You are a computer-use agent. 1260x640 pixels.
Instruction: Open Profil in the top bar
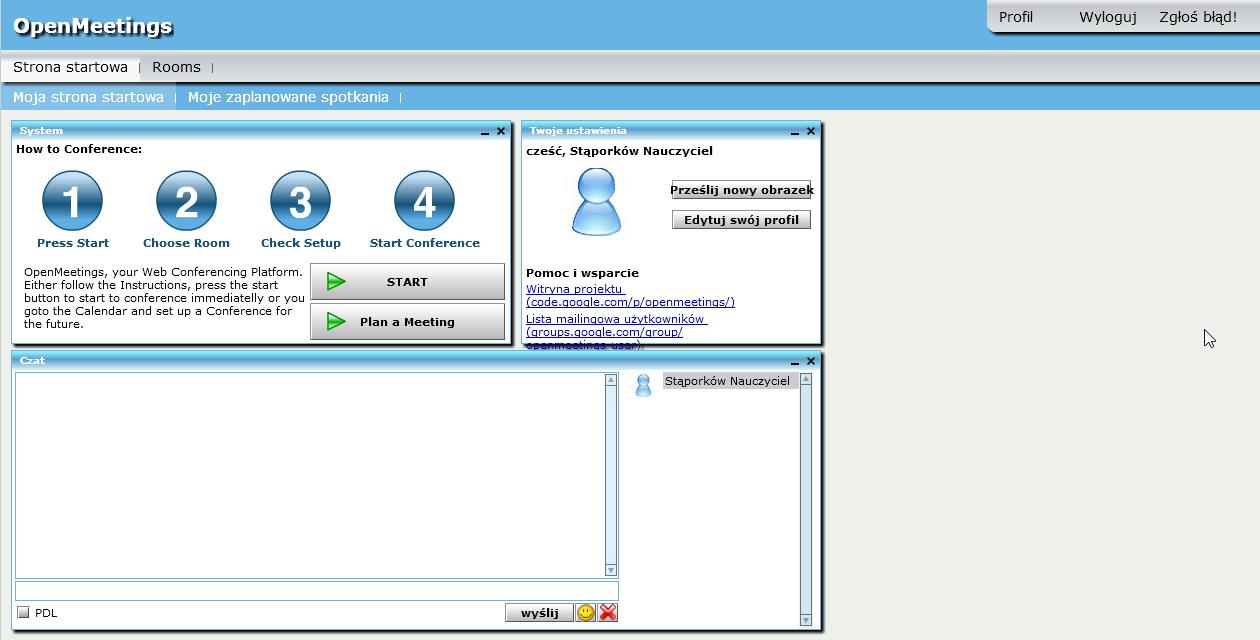pyautogui.click(x=1016, y=17)
